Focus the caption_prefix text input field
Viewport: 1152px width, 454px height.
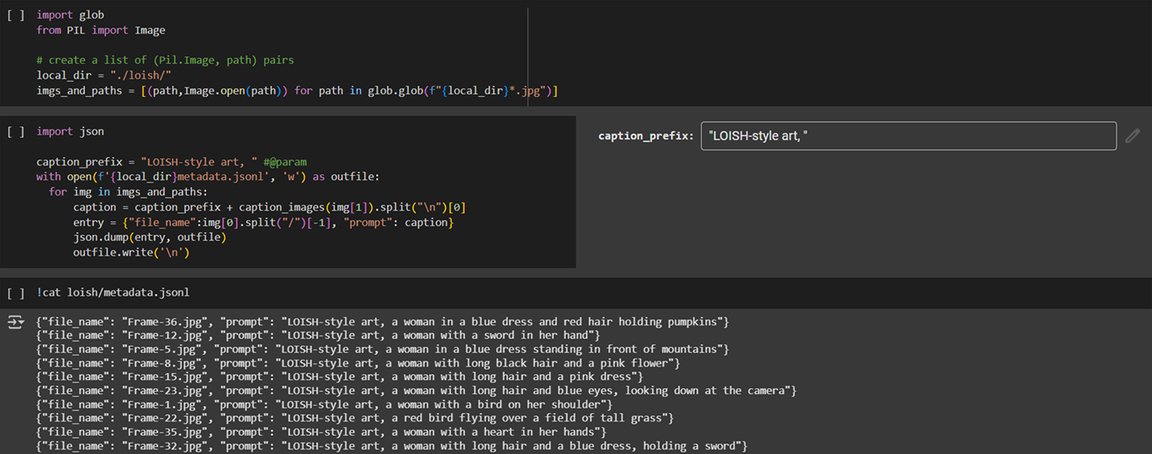pos(907,136)
